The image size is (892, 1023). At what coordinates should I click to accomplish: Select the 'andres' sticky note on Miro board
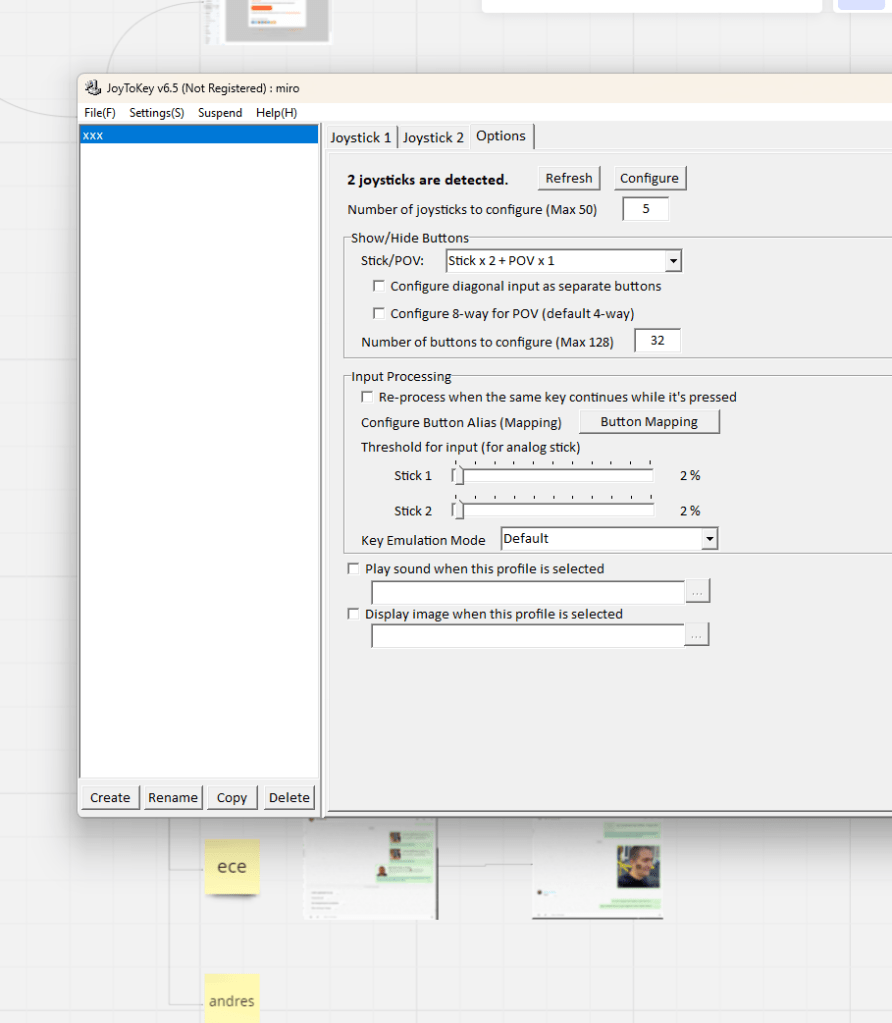click(x=232, y=998)
